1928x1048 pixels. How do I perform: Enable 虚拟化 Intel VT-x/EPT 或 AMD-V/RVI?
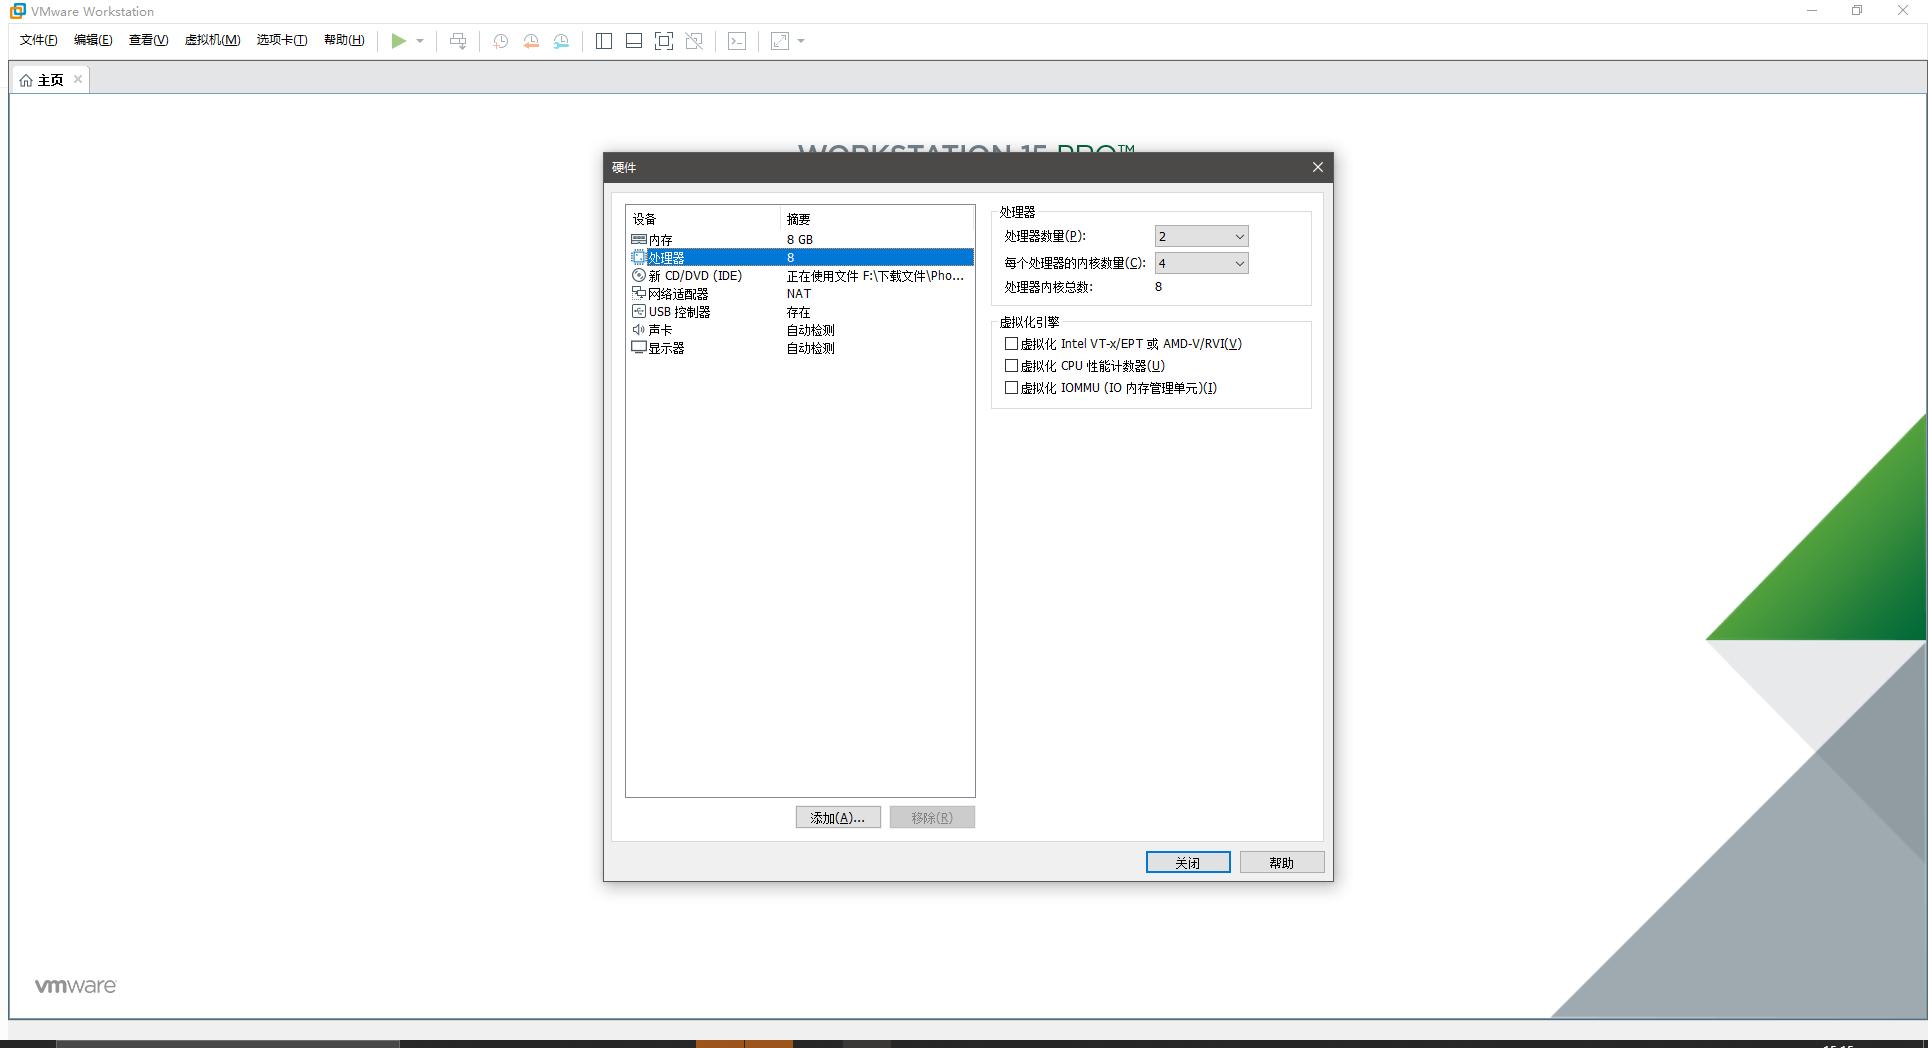click(1012, 343)
